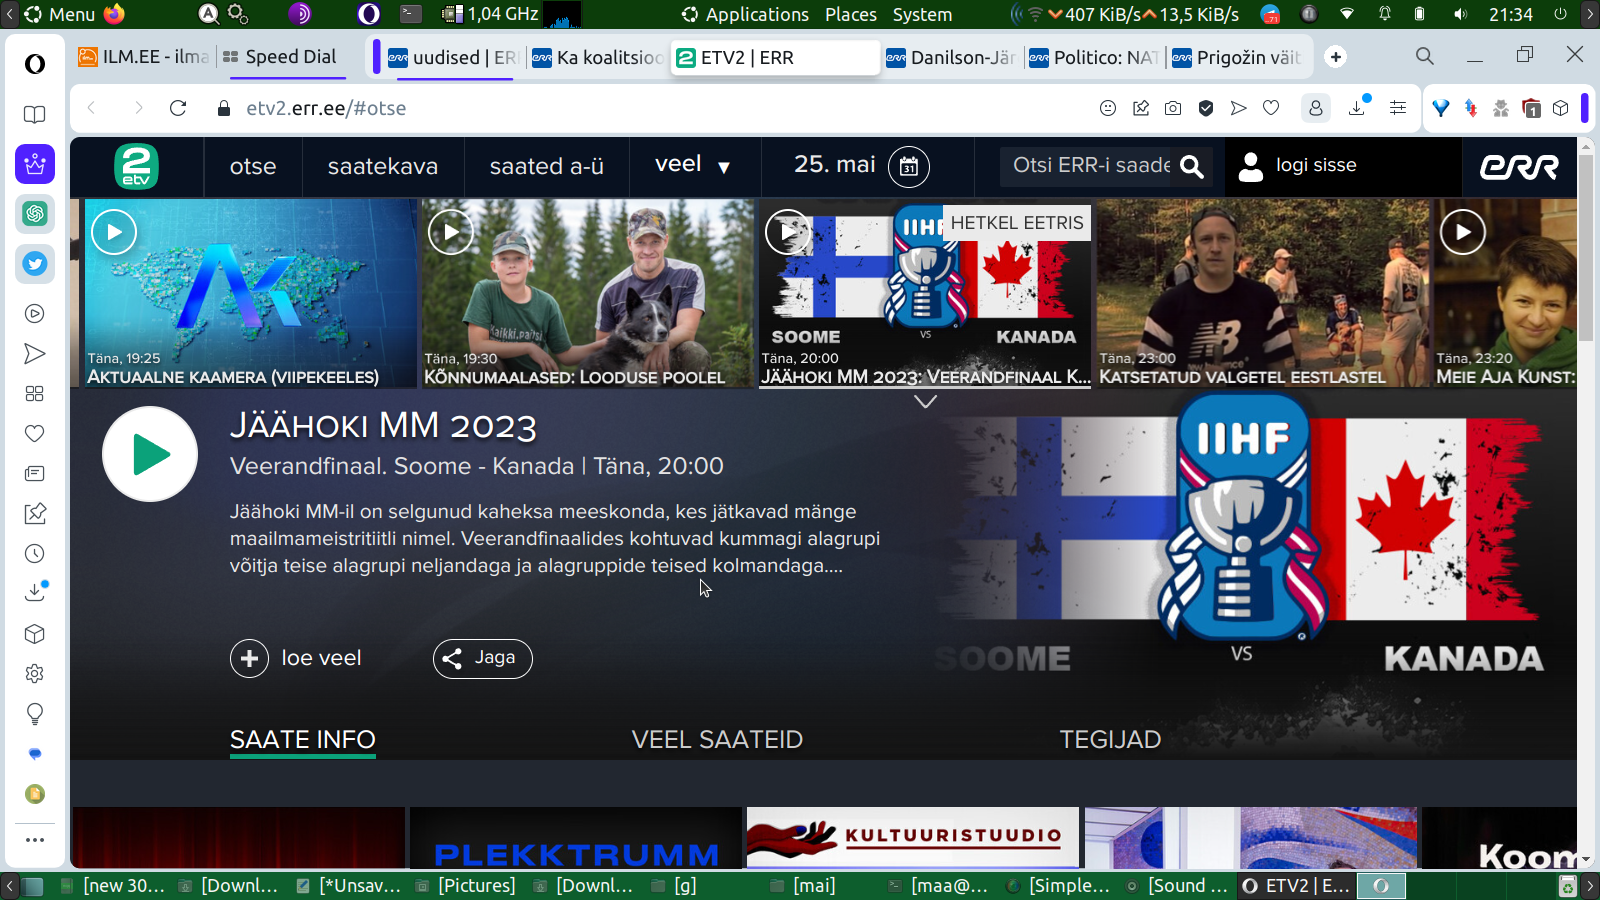
Task: Click the ERR logo in header
Action: pyautogui.click(x=1520, y=167)
